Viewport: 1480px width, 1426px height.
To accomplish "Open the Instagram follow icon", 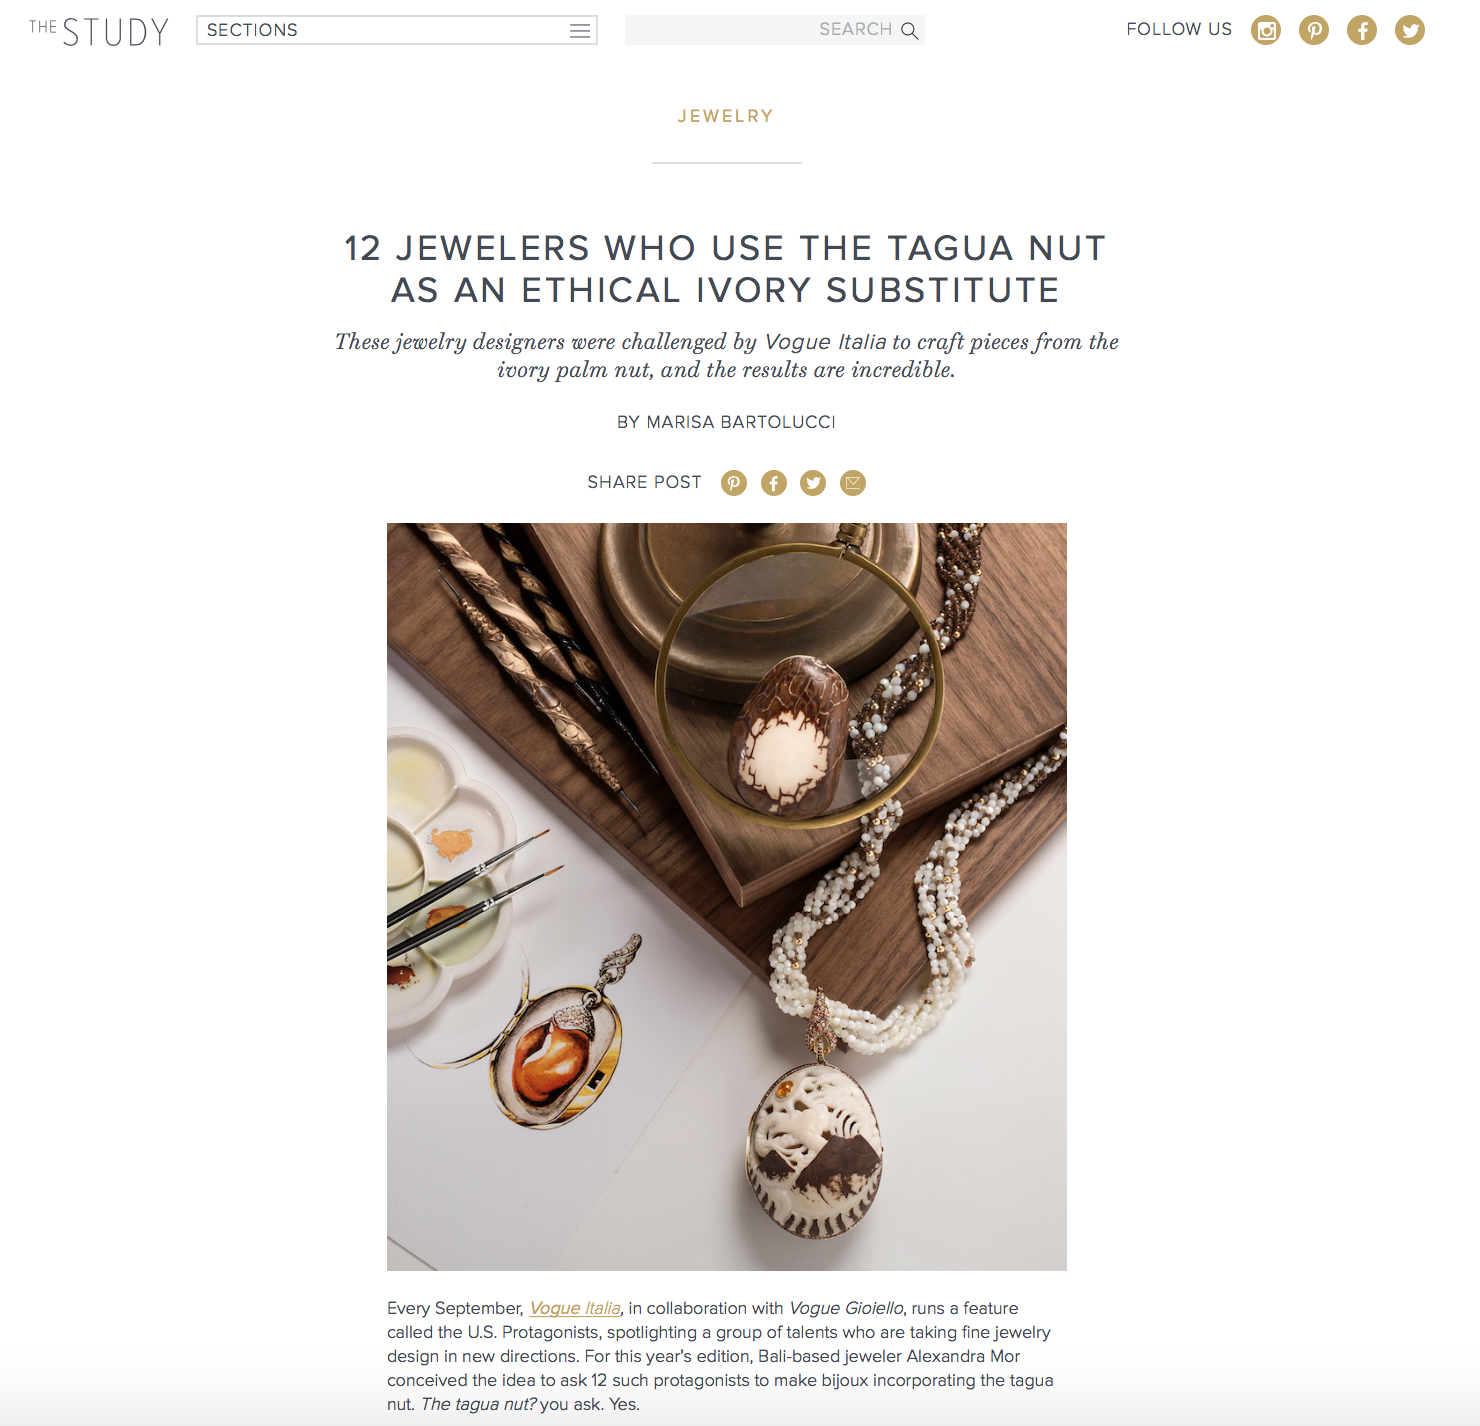I will (1266, 30).
